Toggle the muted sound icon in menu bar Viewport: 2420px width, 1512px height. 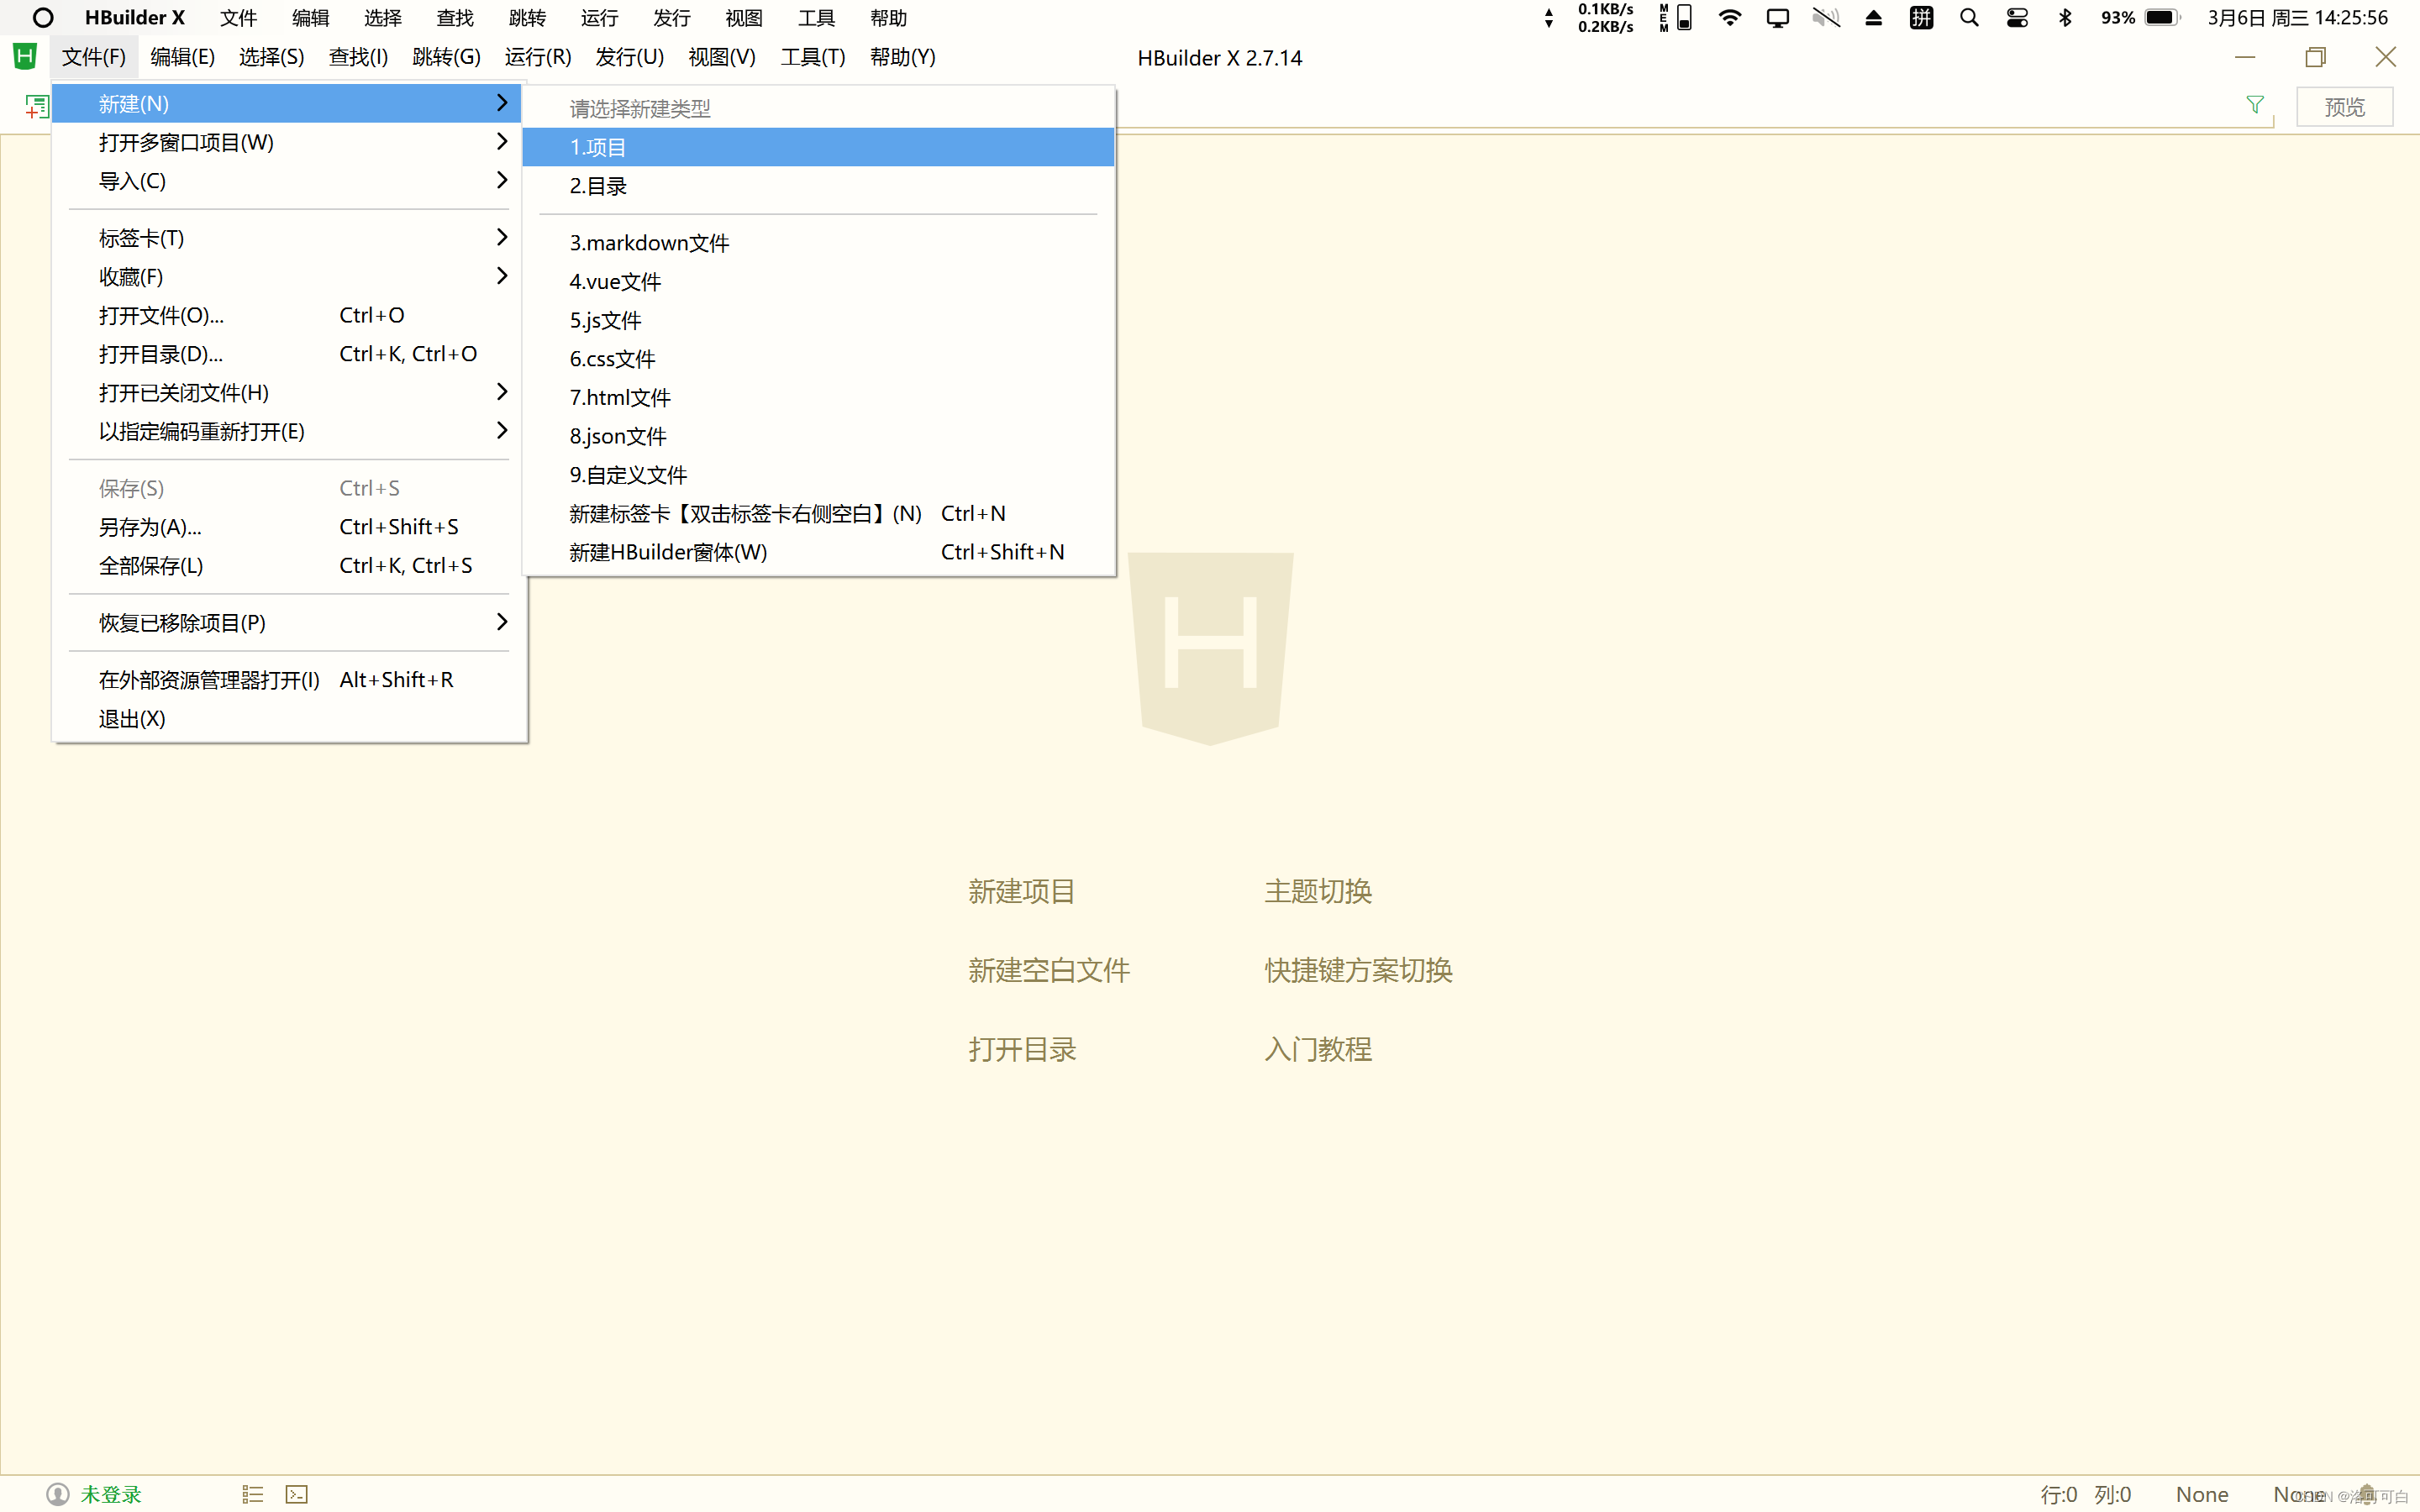1826,17
